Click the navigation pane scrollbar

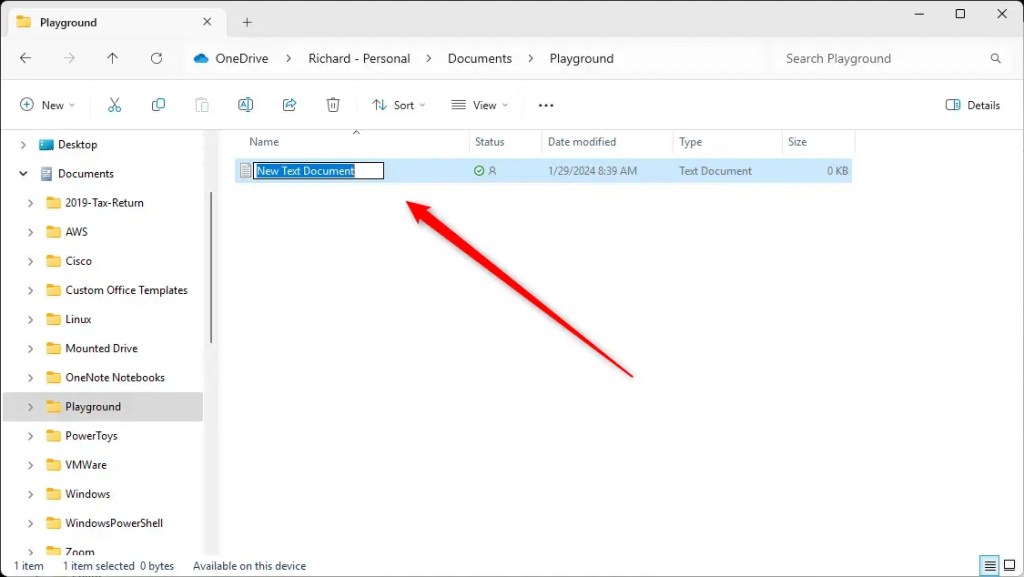click(211, 268)
